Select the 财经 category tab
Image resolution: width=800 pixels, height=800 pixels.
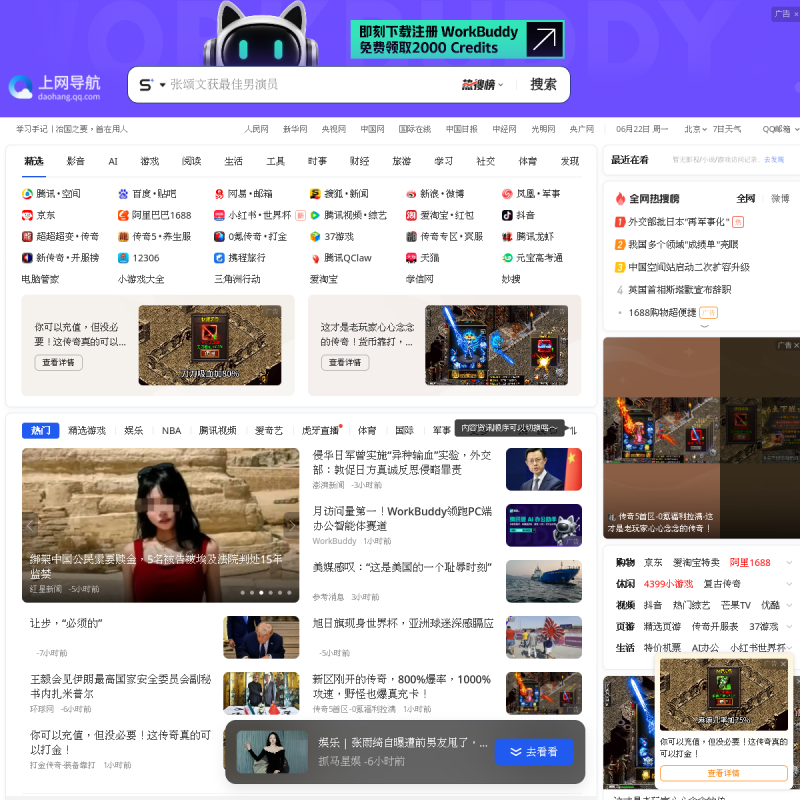[359, 161]
